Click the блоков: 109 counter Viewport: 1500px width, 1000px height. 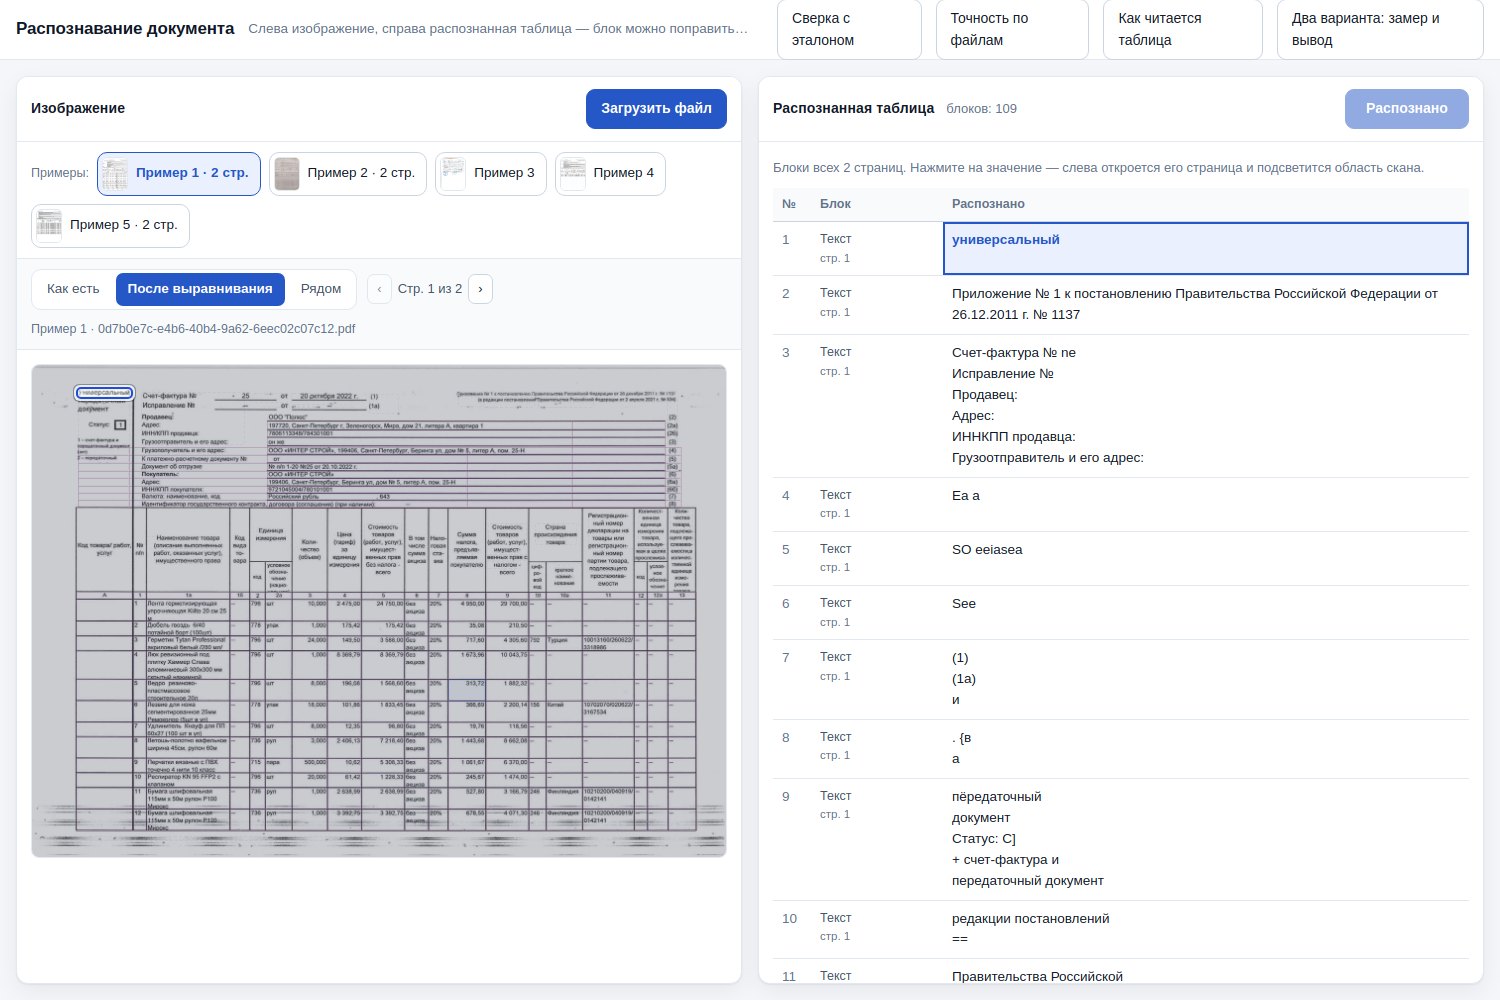click(x=981, y=109)
